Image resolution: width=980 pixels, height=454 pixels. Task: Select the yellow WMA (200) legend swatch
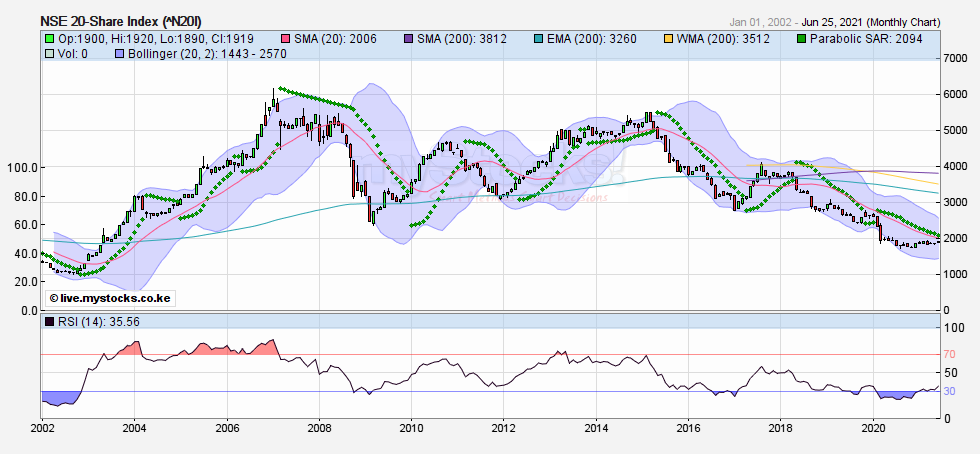pyautogui.click(x=667, y=37)
